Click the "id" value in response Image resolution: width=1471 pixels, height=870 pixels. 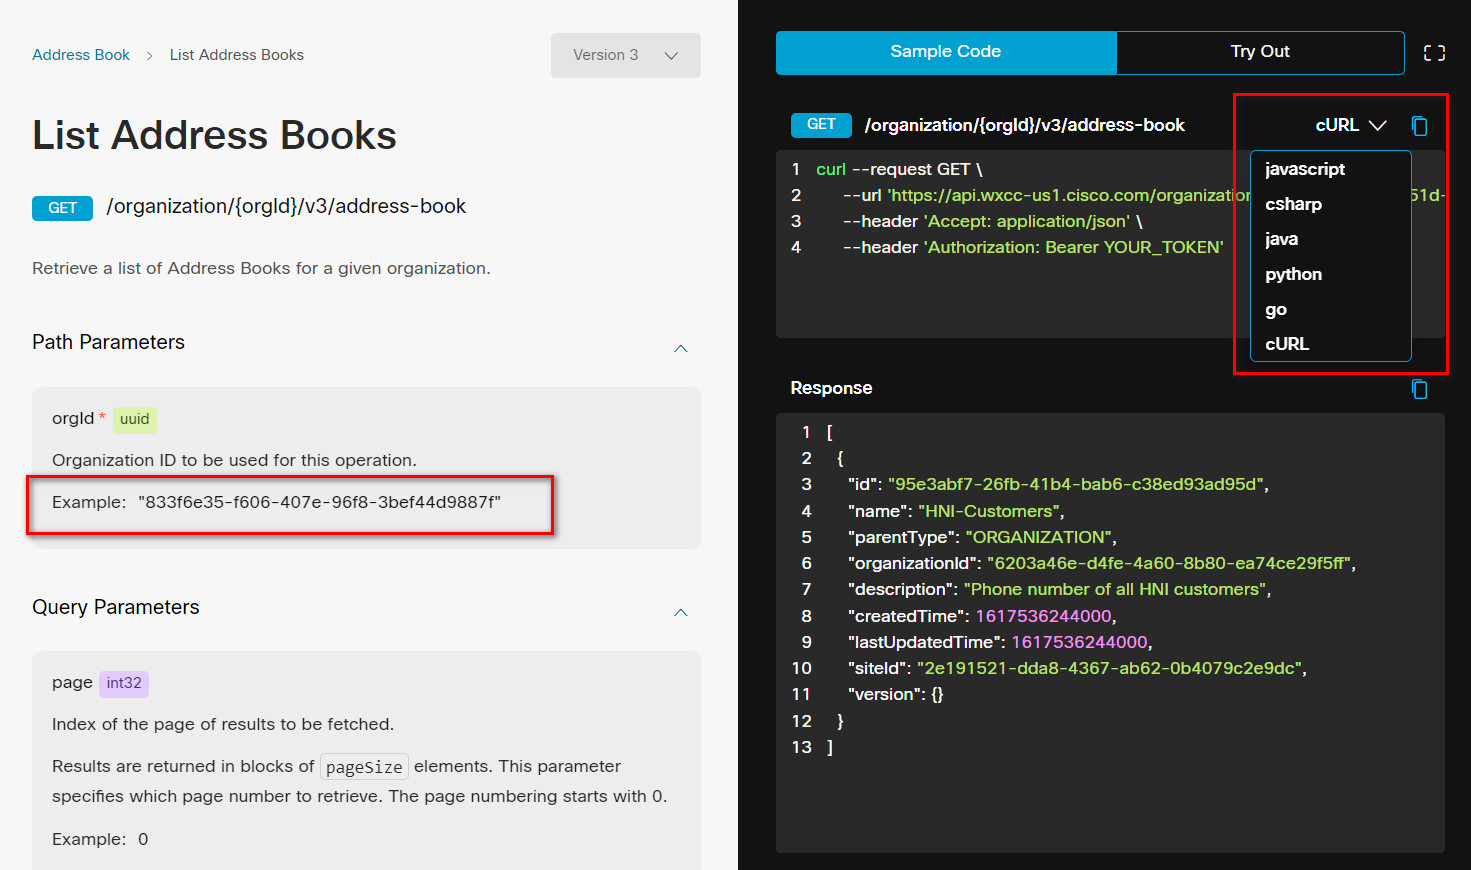1075,484
